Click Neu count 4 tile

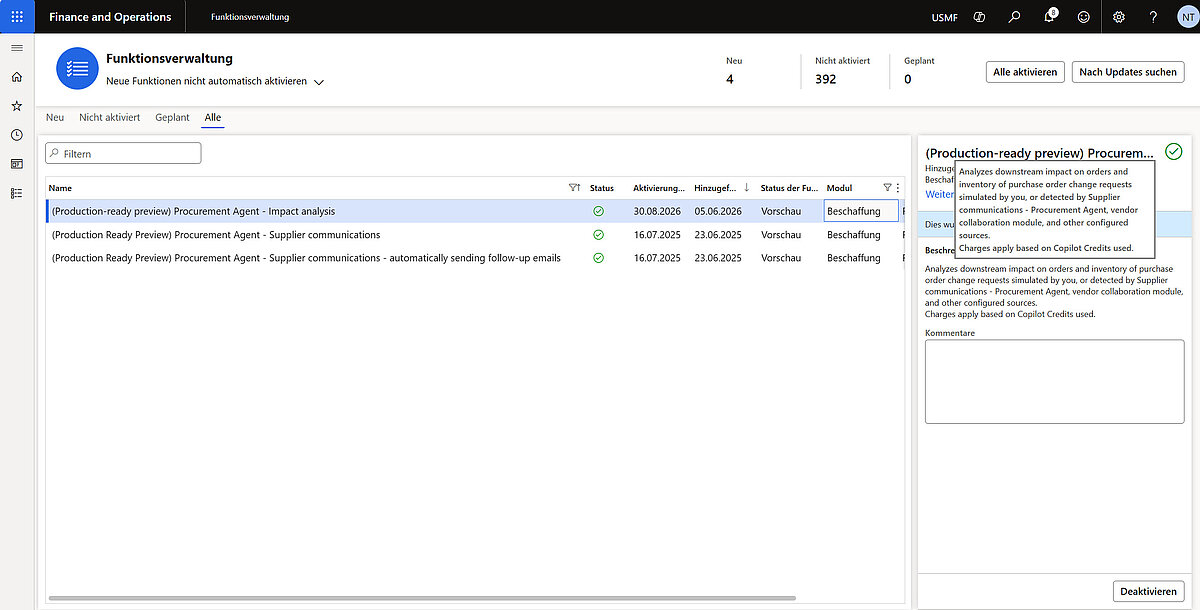(x=734, y=71)
